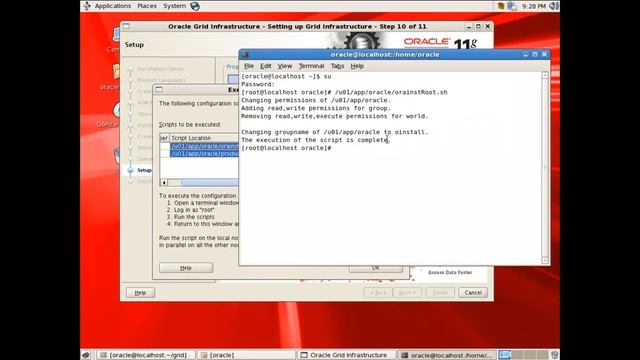Open the Applications menu in the top panel

click(113, 6)
